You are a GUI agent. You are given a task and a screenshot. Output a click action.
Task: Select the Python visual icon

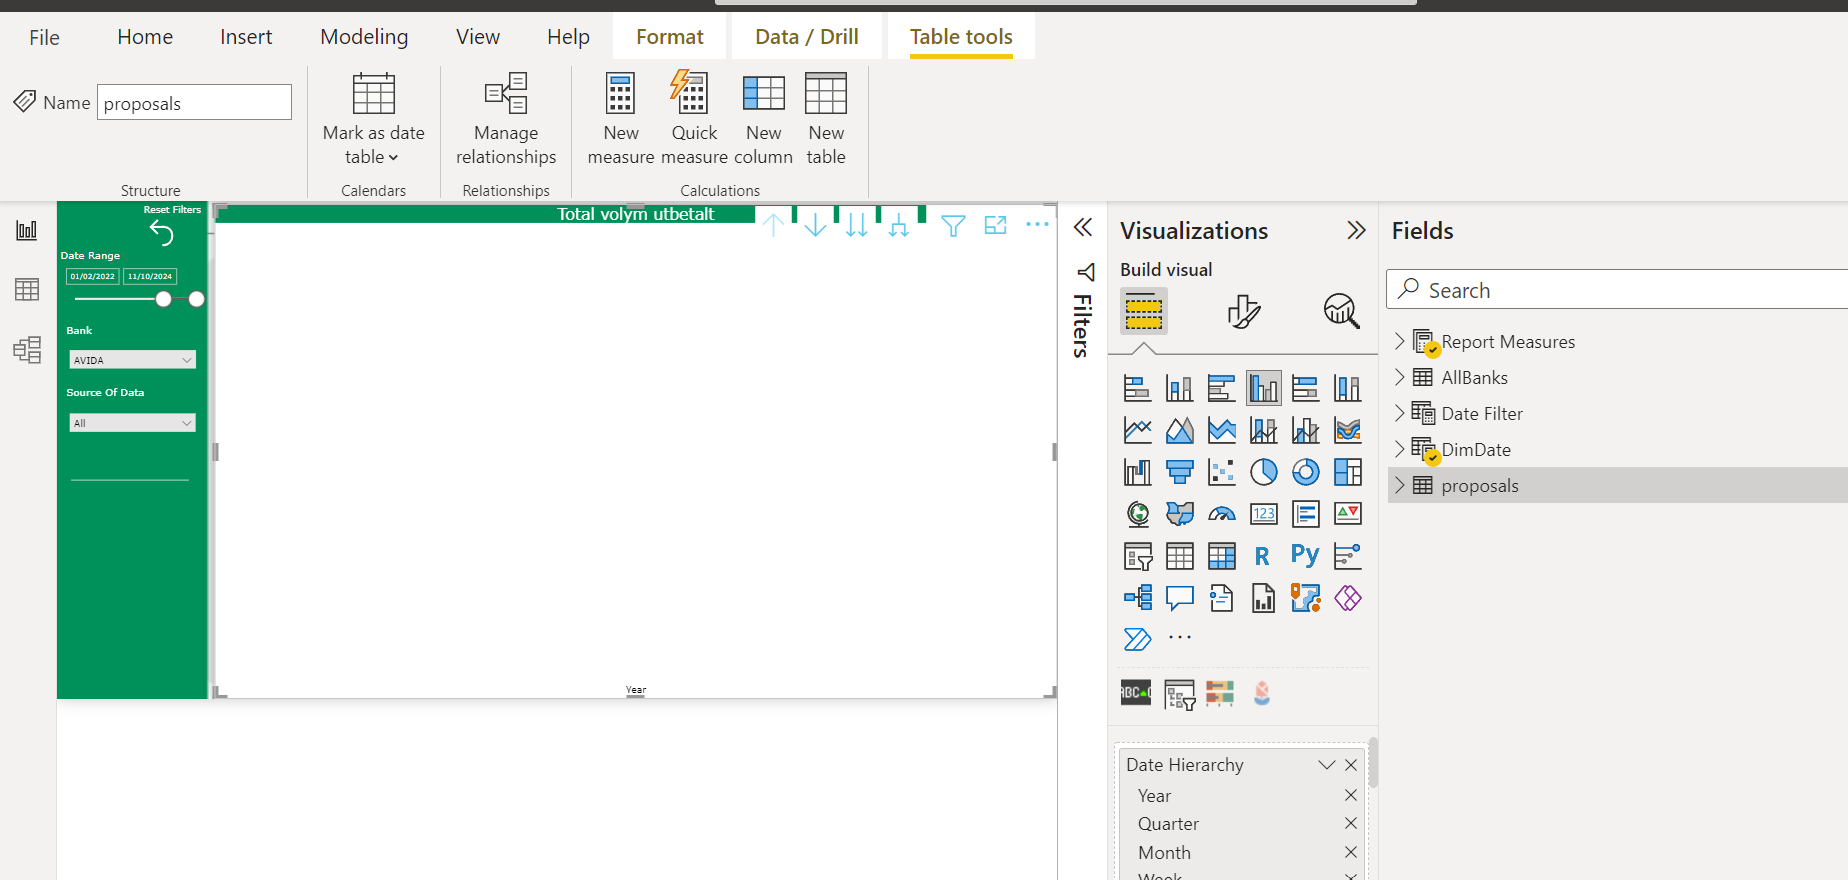1305,555
